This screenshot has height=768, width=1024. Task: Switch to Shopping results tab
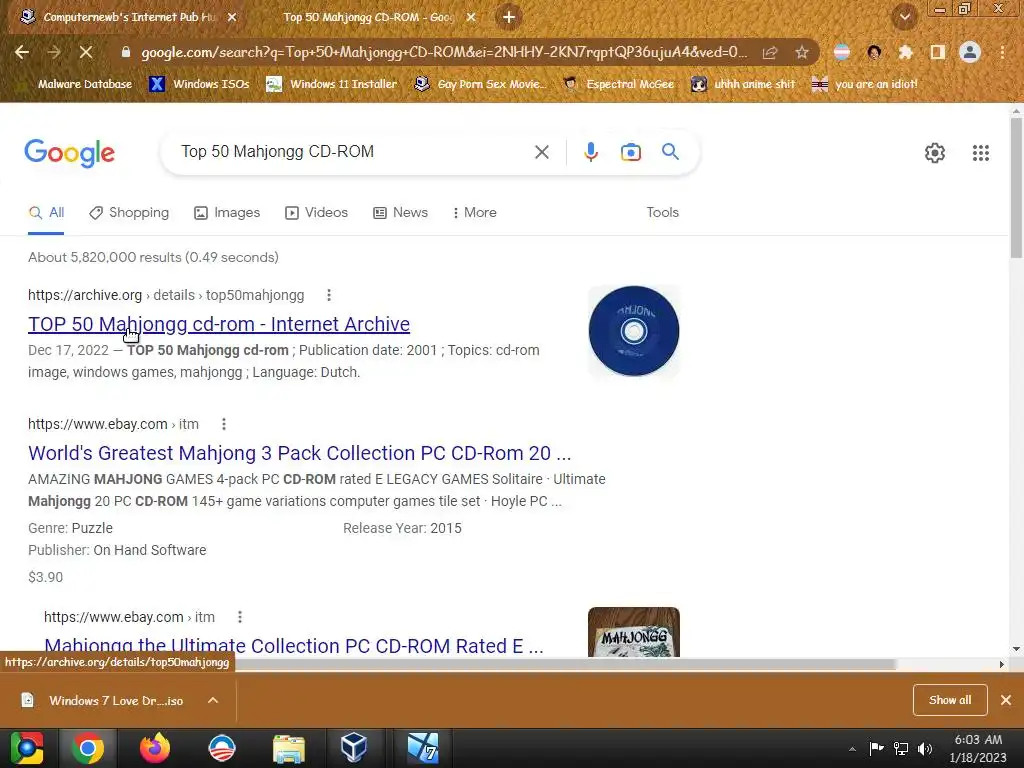coord(129,213)
